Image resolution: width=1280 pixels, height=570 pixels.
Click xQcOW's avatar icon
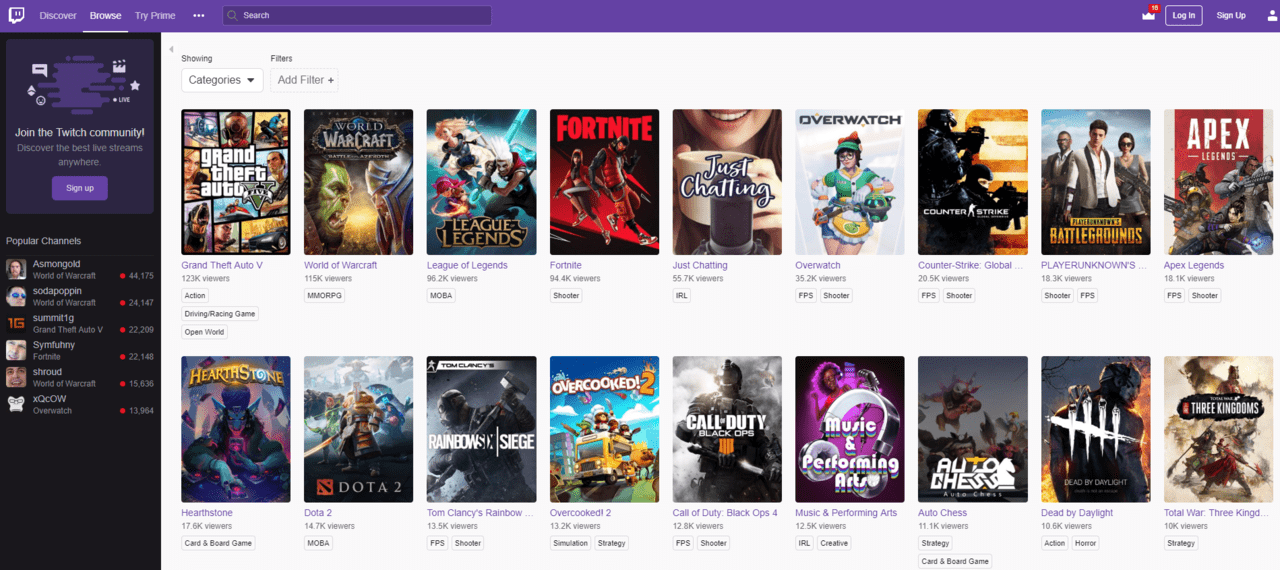point(16,404)
